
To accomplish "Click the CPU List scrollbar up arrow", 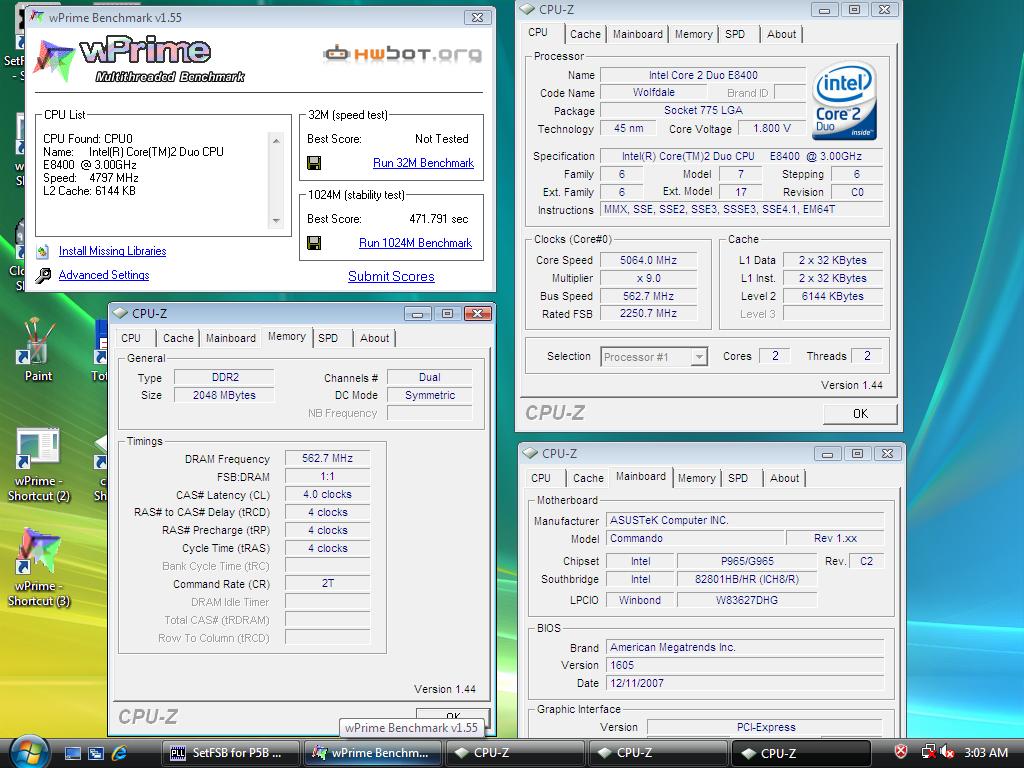I will 276,140.
